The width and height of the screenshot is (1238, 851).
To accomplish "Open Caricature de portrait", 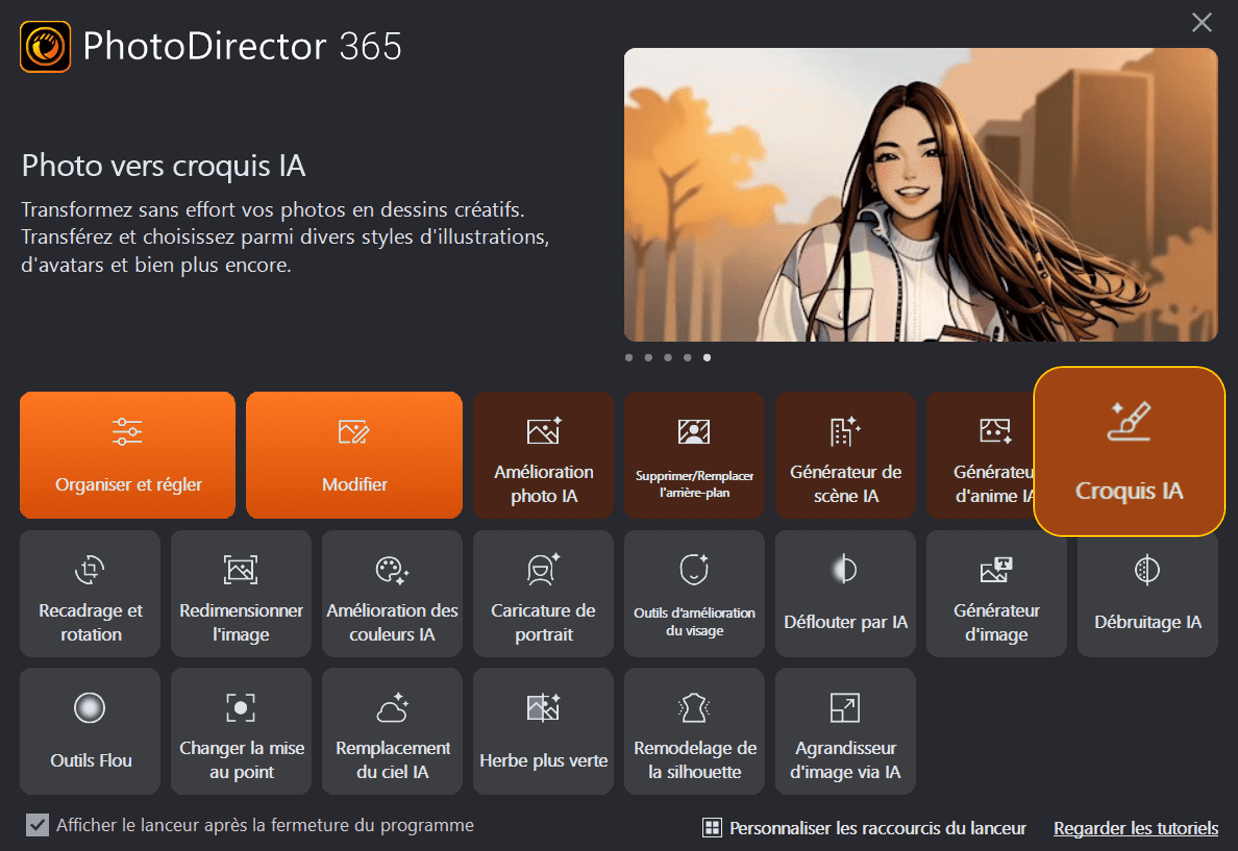I will pos(543,593).
